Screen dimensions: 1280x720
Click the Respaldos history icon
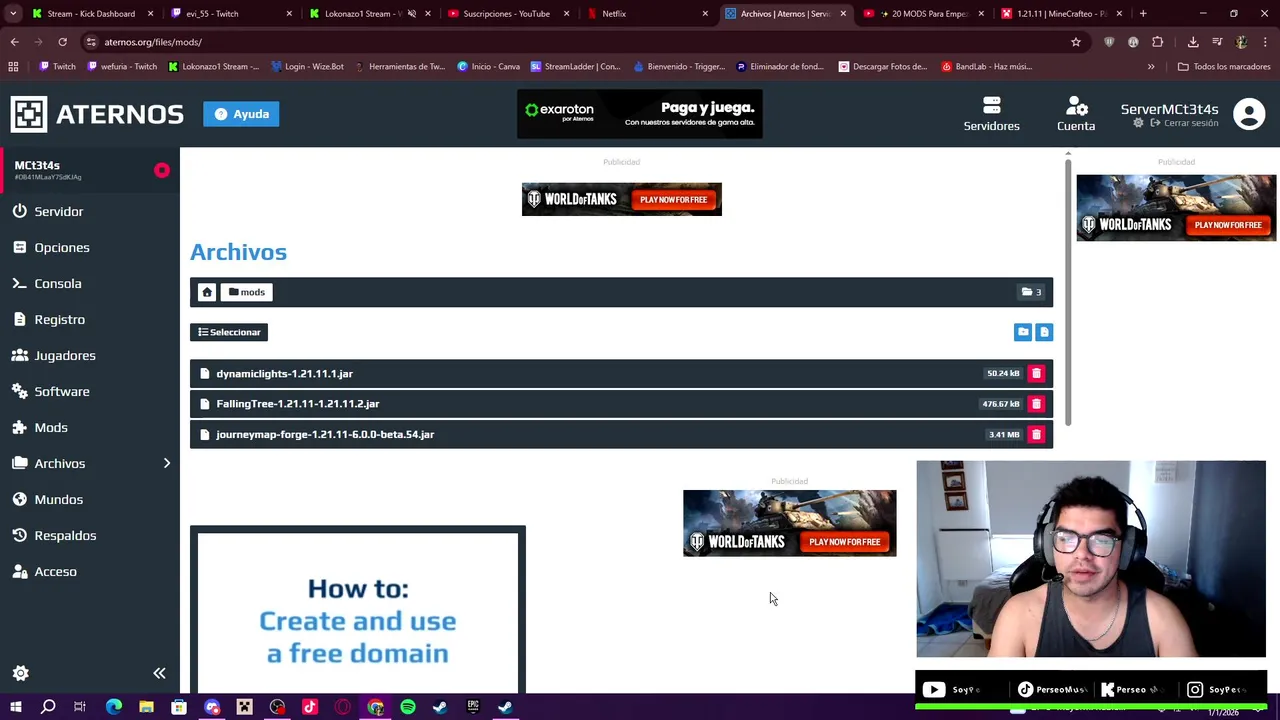coord(19,535)
